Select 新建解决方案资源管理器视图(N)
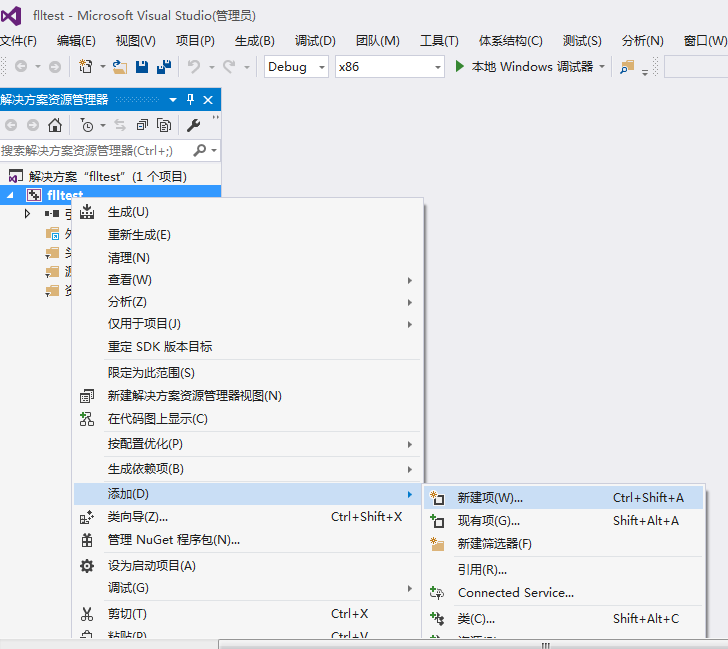728x649 pixels. pyautogui.click(x=248, y=396)
